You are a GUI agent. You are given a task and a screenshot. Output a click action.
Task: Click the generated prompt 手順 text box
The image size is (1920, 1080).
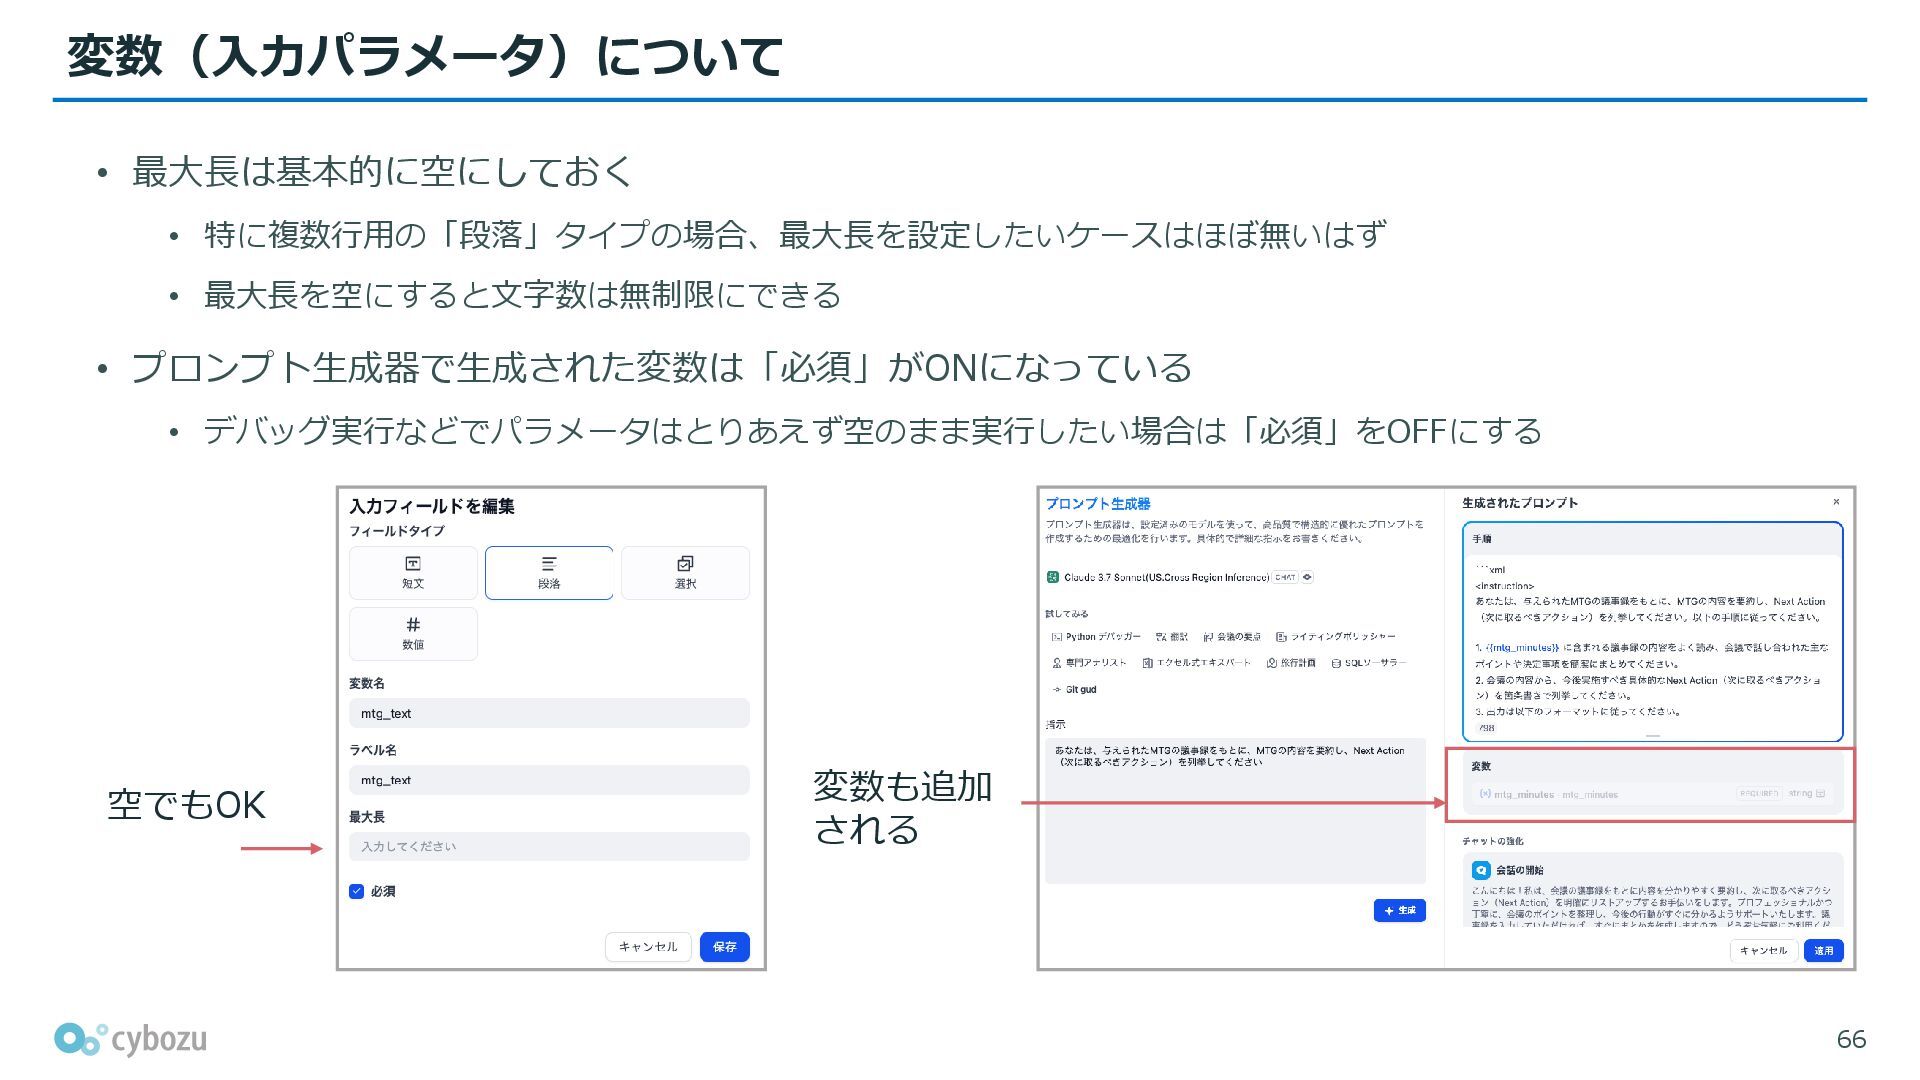1652,632
